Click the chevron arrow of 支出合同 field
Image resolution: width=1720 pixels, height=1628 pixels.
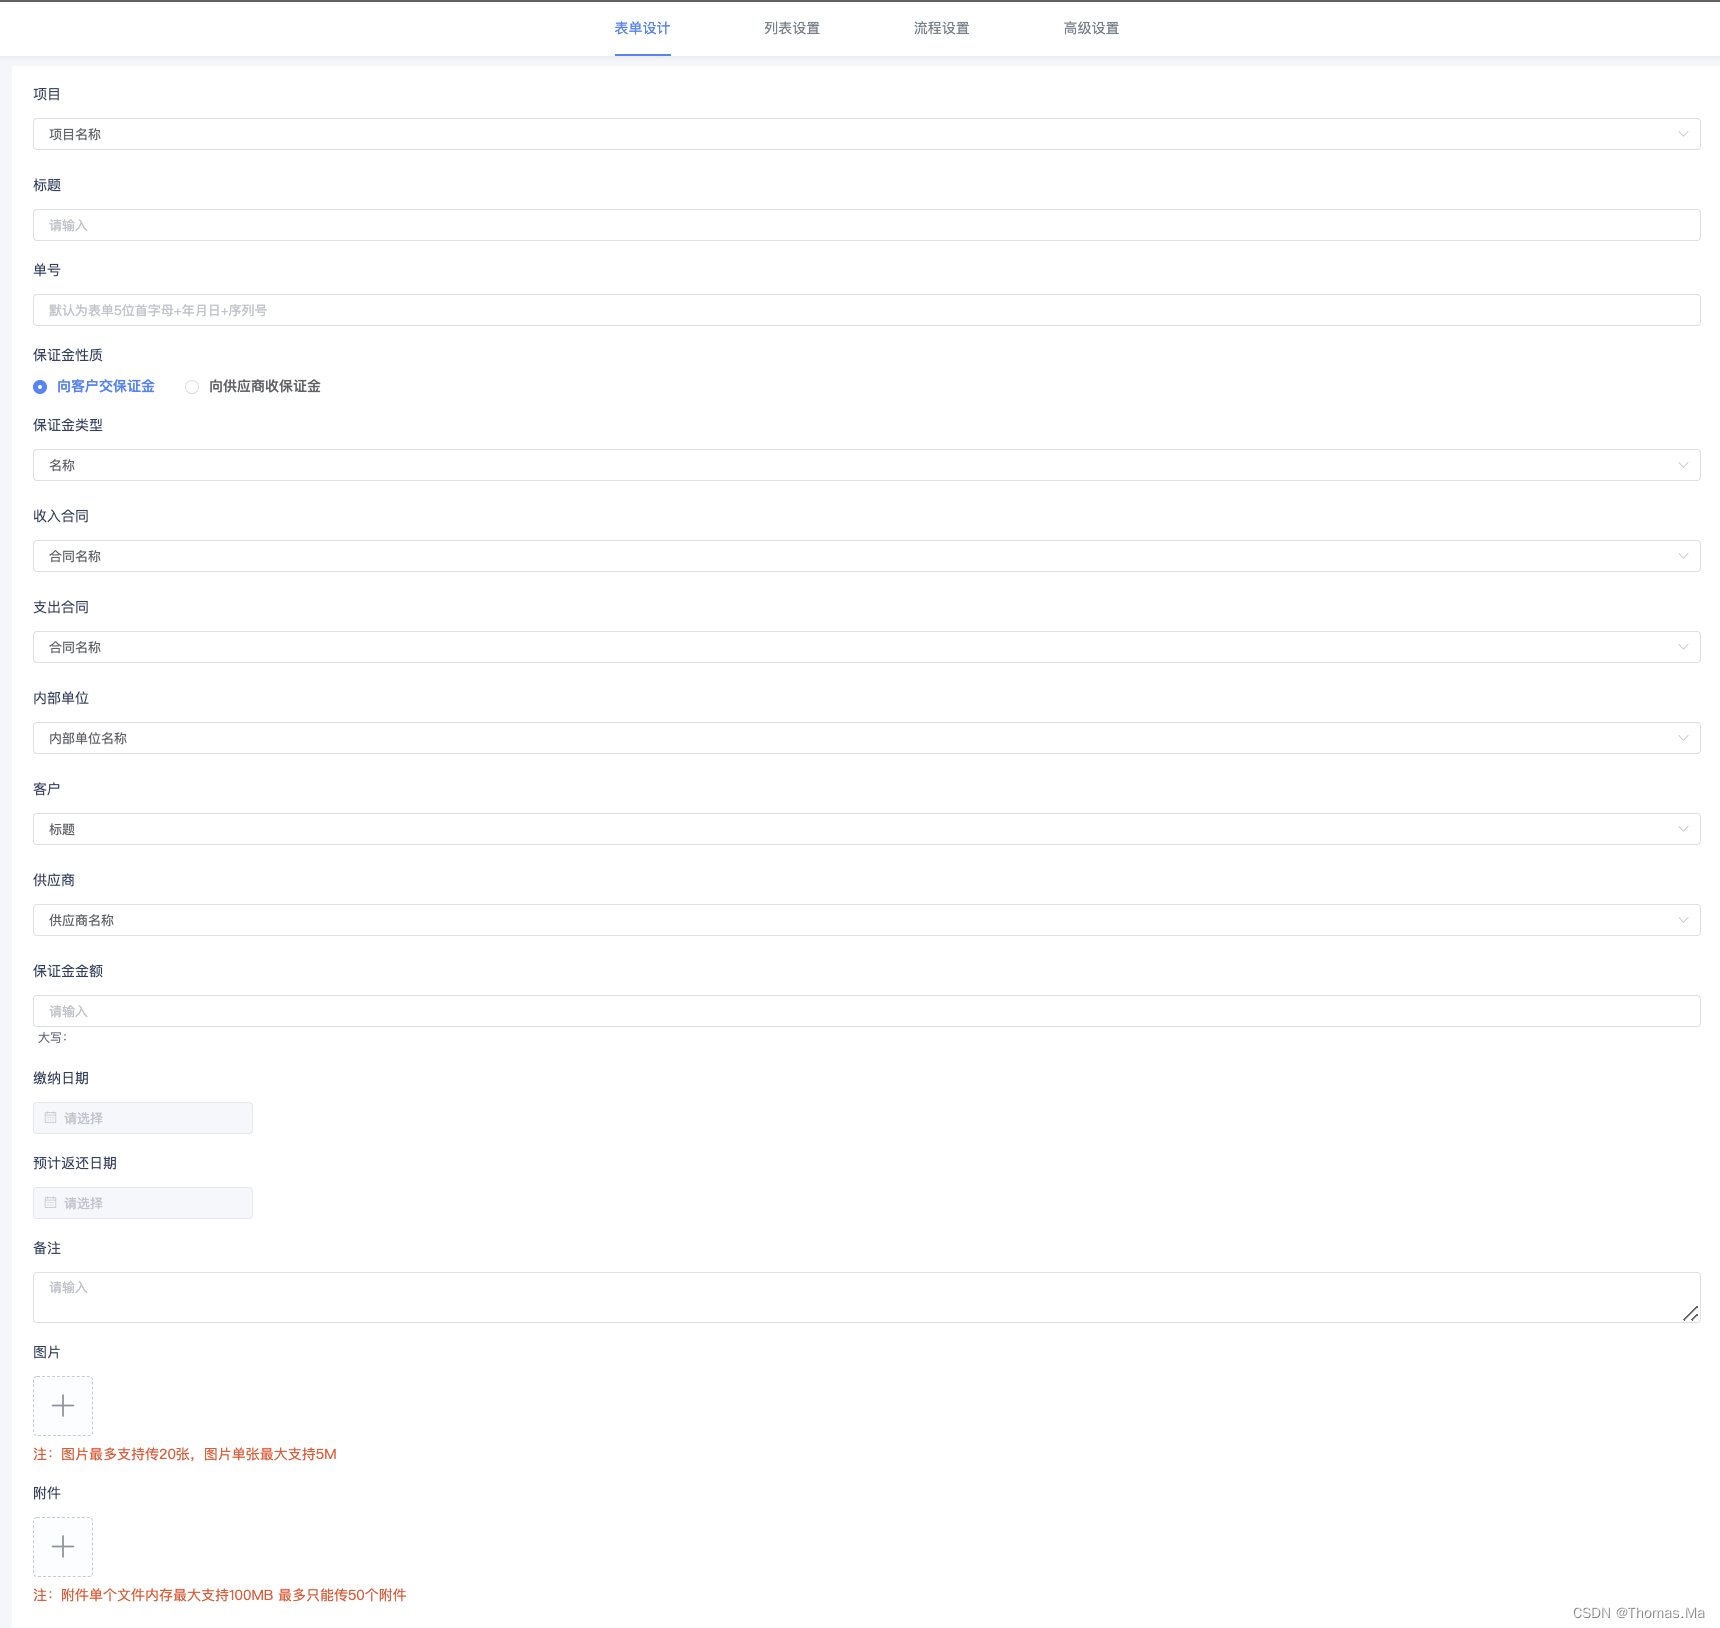point(1683,647)
